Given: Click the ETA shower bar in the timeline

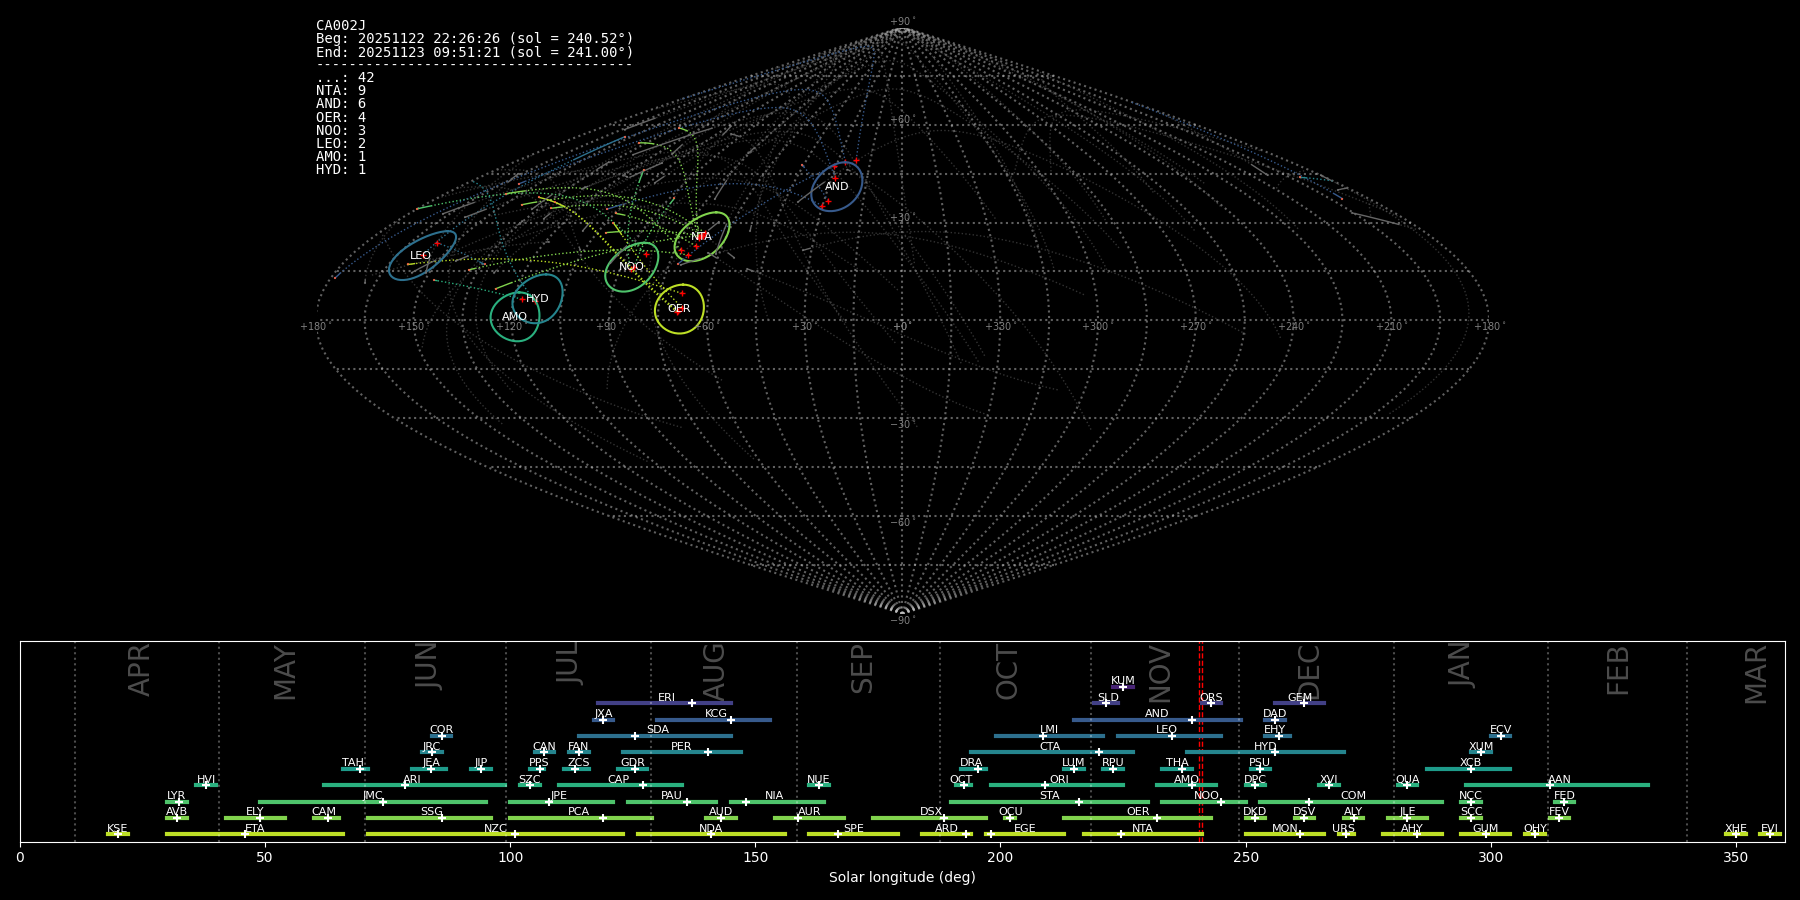Looking at the screenshot, I should click(x=255, y=834).
